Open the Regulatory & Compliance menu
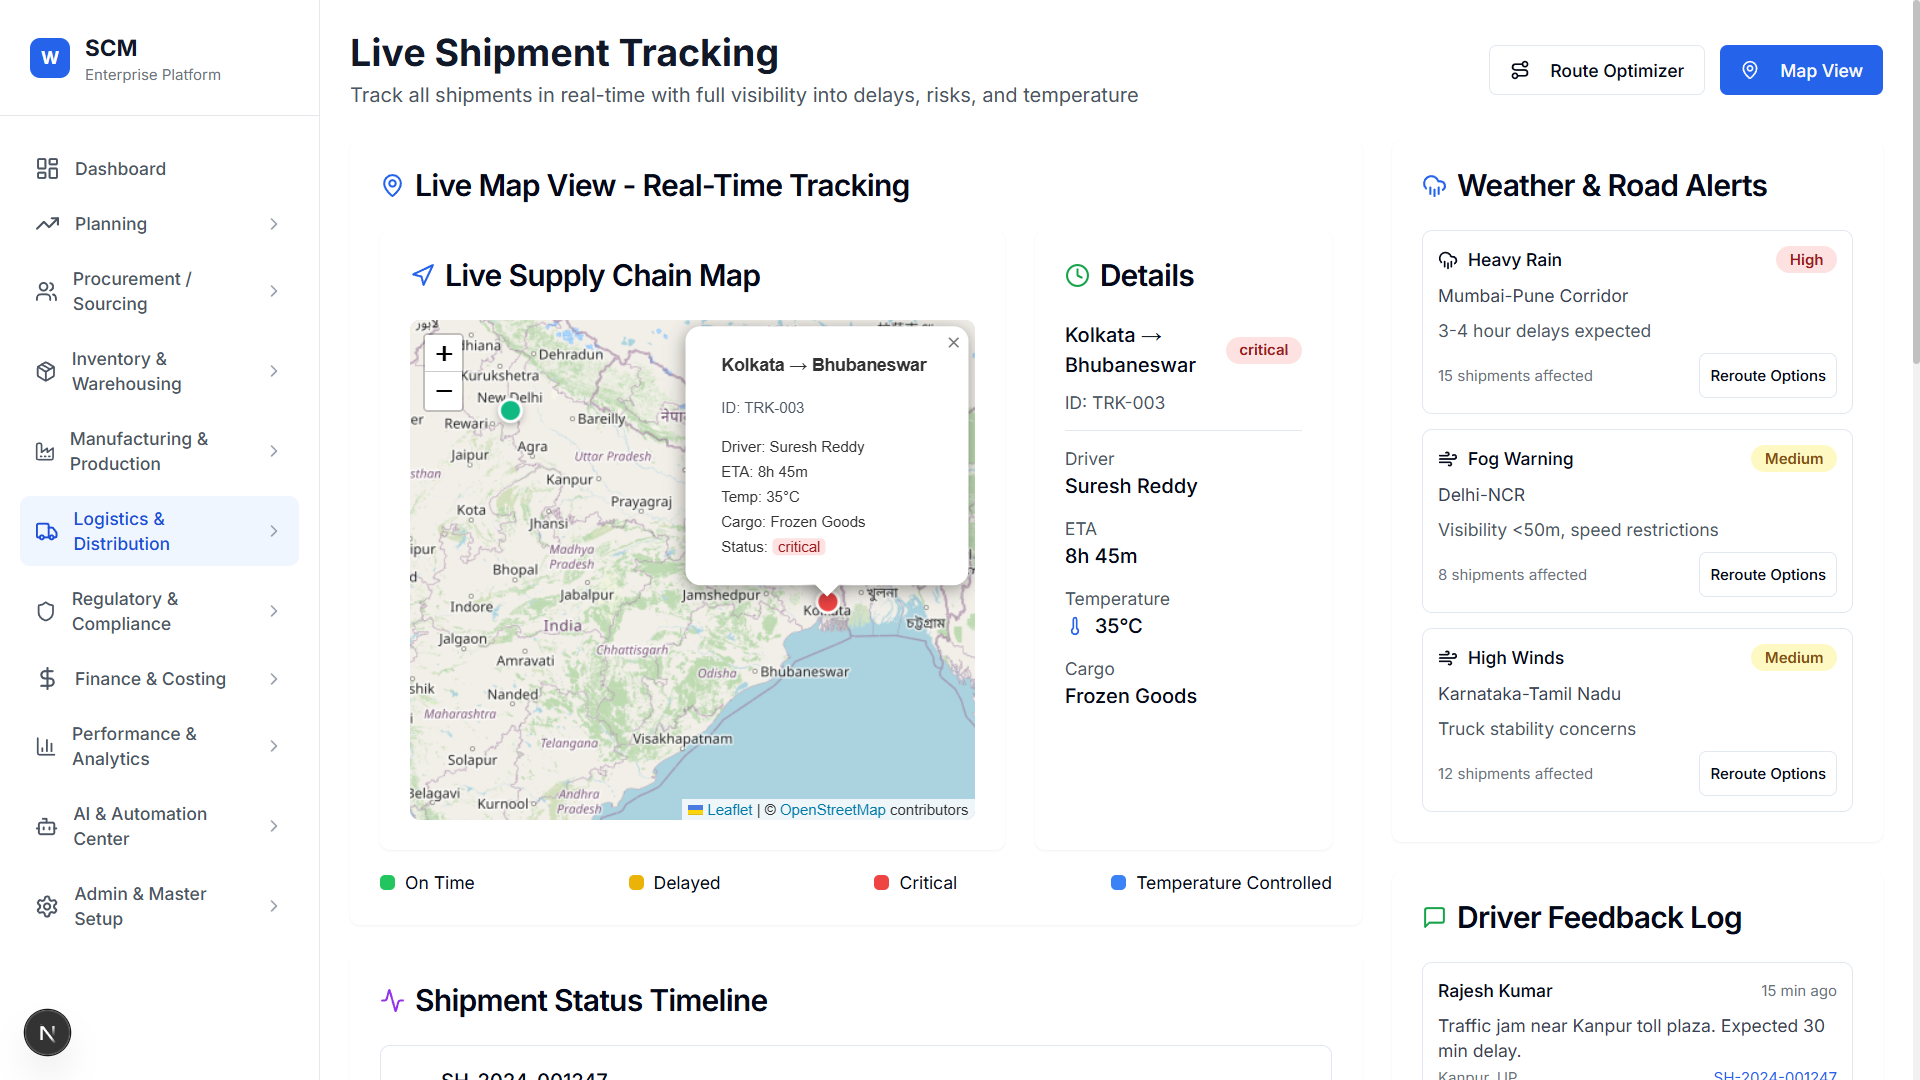 point(125,611)
